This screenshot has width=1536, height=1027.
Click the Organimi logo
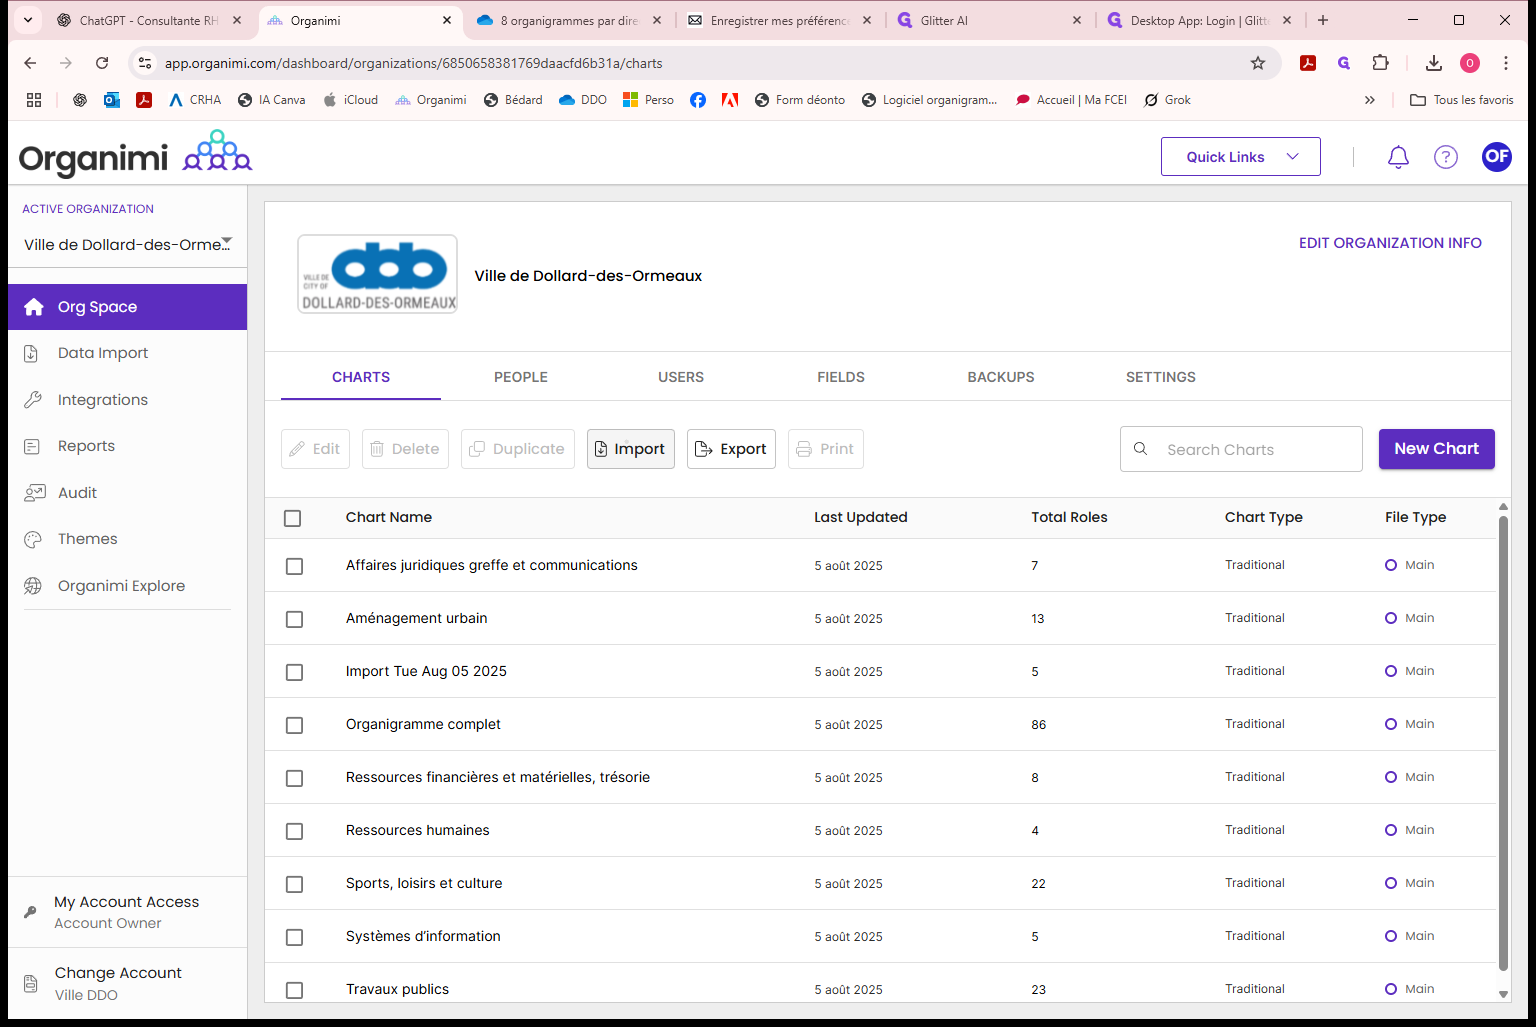(135, 155)
